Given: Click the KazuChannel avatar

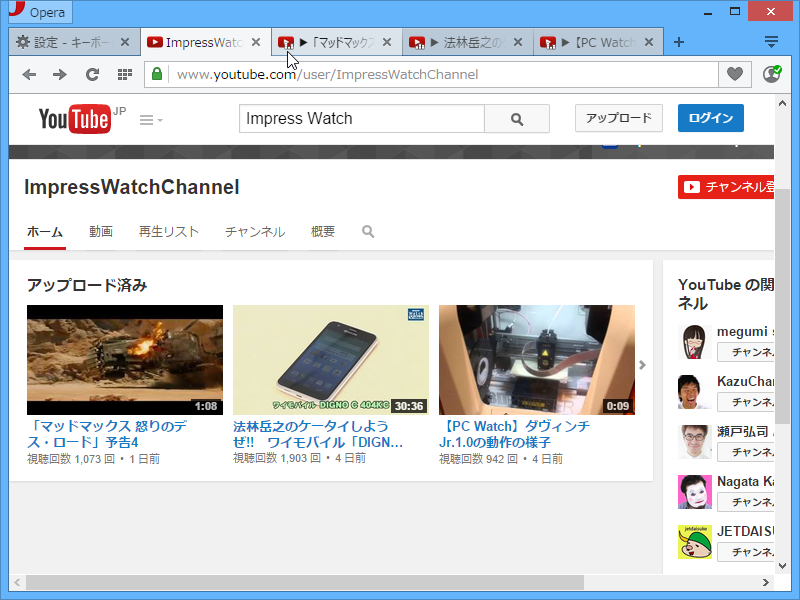Looking at the screenshot, I should click(694, 392).
